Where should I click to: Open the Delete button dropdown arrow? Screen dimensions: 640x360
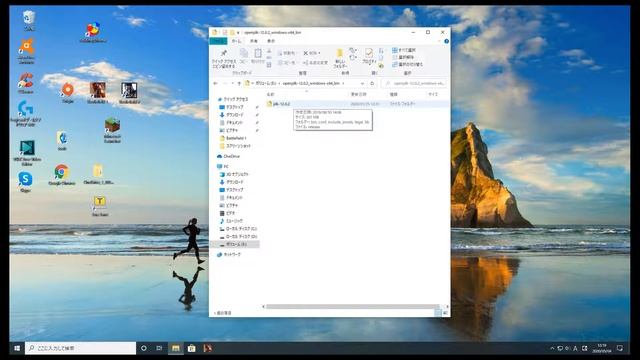(319, 53)
